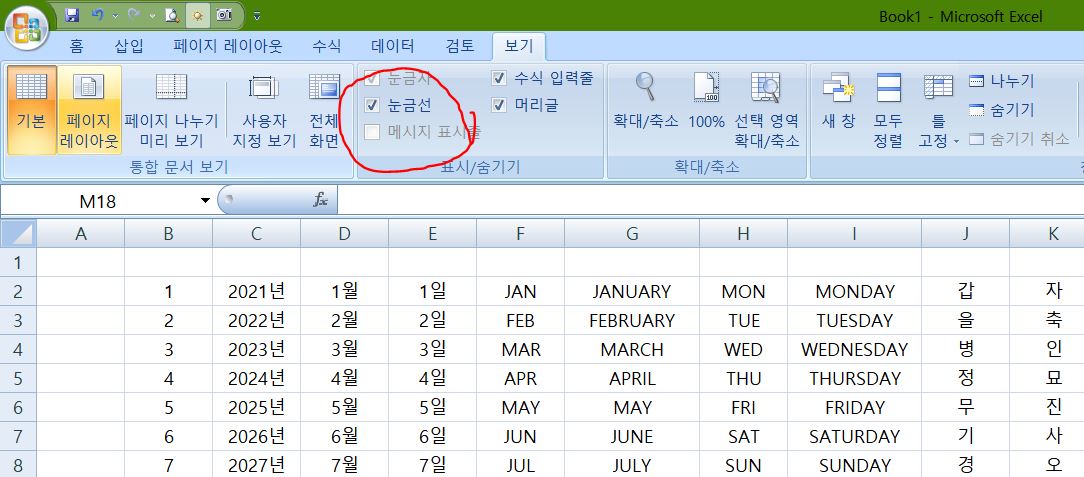Click 숨기기 hide window button
Image resolution: width=1084 pixels, height=477 pixels.
tap(1002, 110)
